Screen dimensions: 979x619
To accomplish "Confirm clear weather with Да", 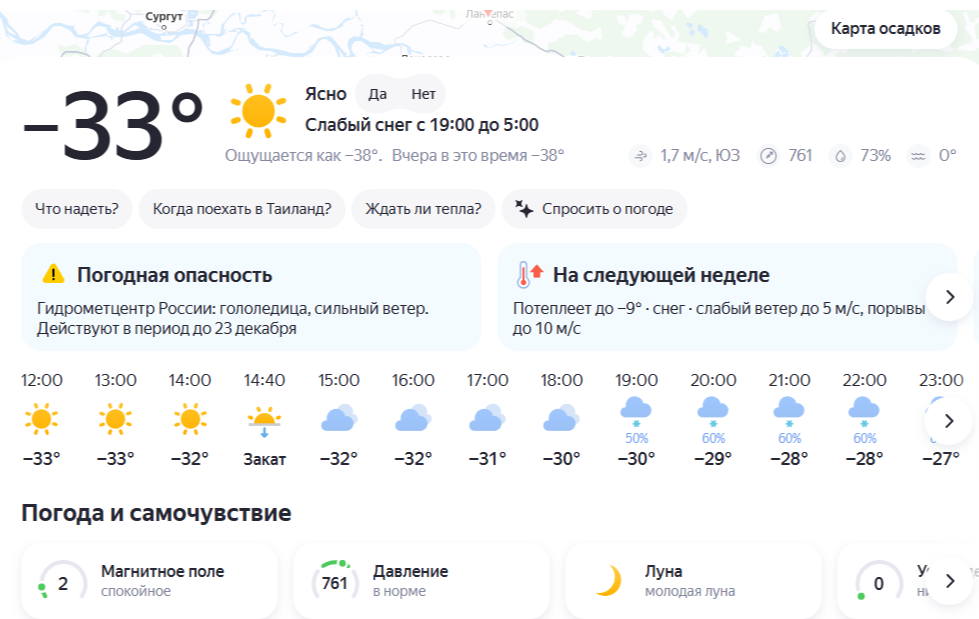I will pos(377,94).
